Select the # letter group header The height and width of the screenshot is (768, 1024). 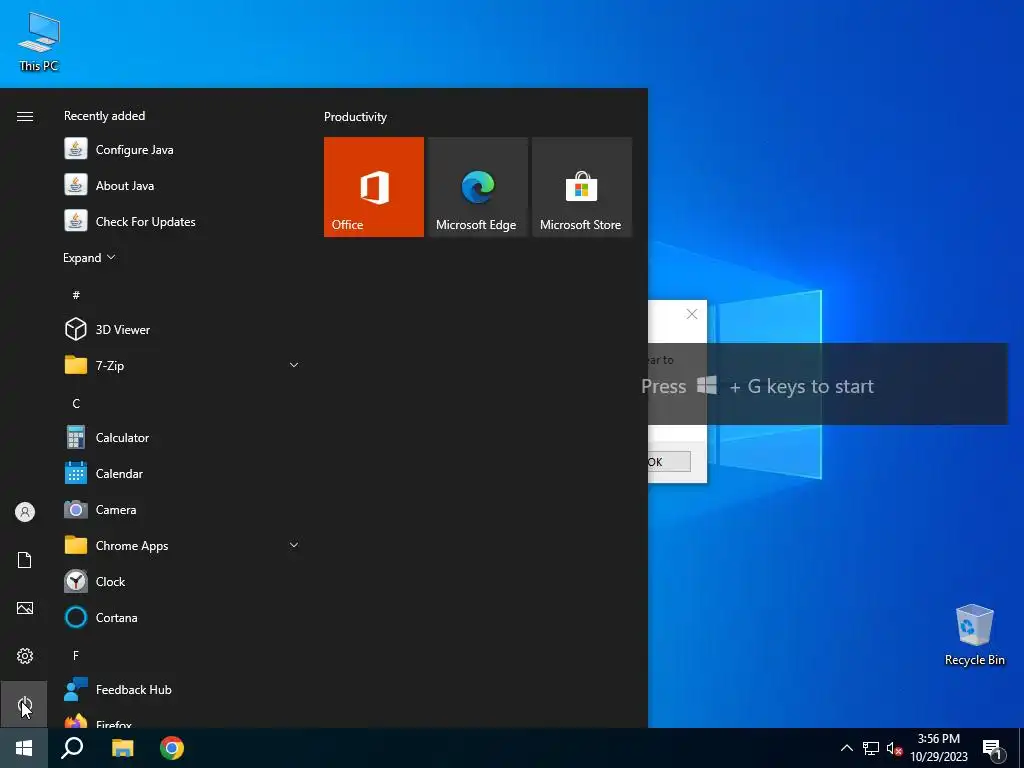pos(76,295)
